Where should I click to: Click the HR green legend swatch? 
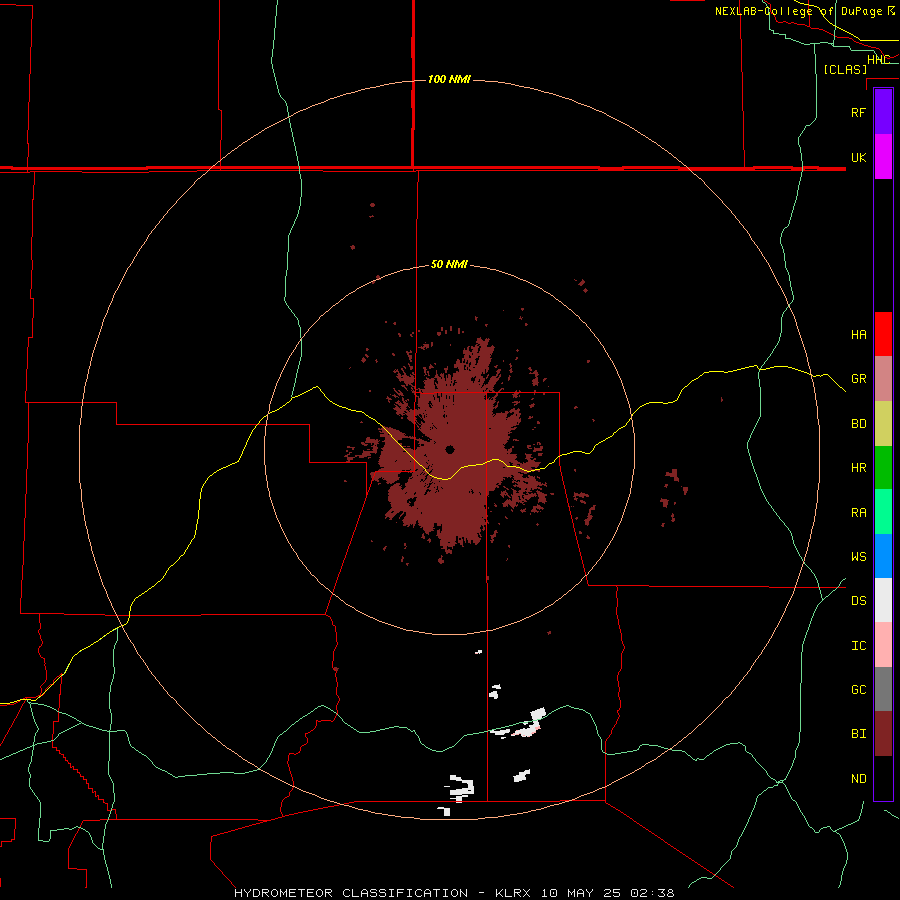[883, 468]
